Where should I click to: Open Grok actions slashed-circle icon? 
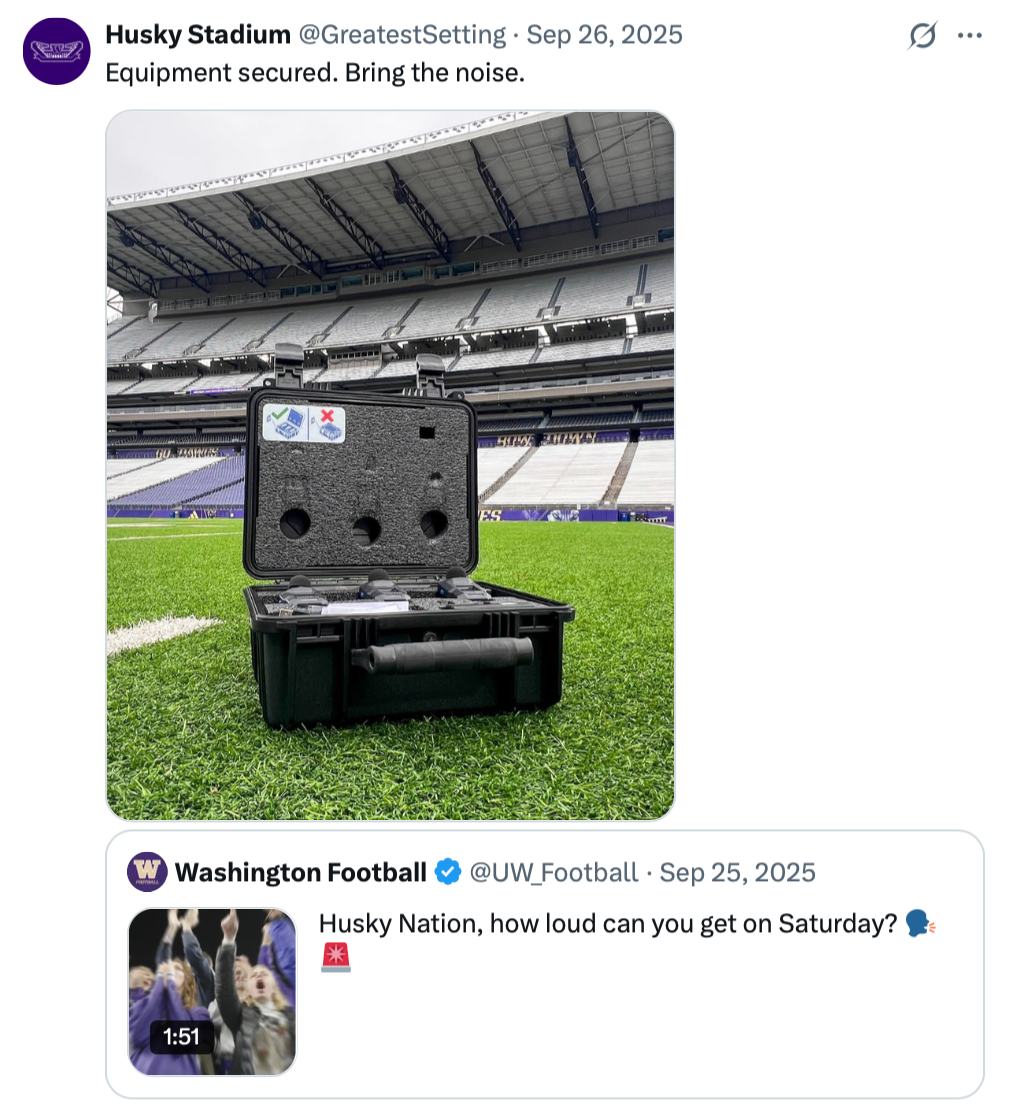pyautogui.click(x=922, y=35)
